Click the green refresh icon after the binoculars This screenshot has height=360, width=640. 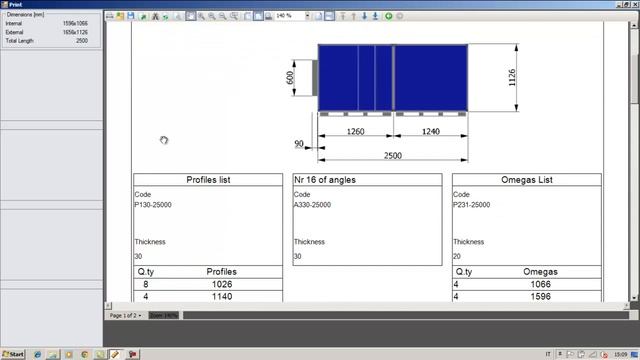165,16
